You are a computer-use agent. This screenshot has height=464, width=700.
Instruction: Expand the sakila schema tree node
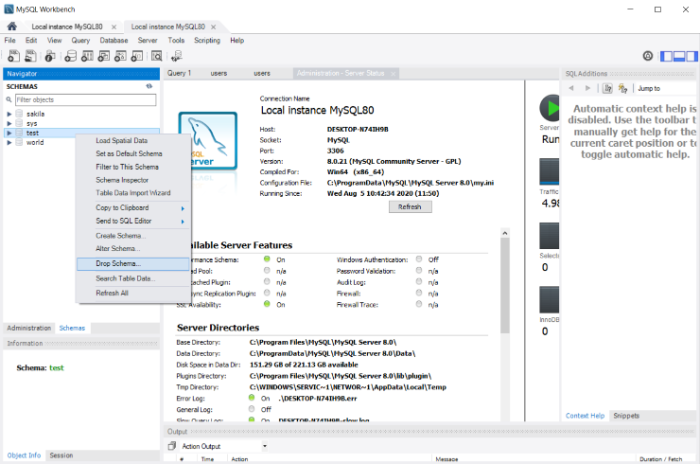point(9,114)
